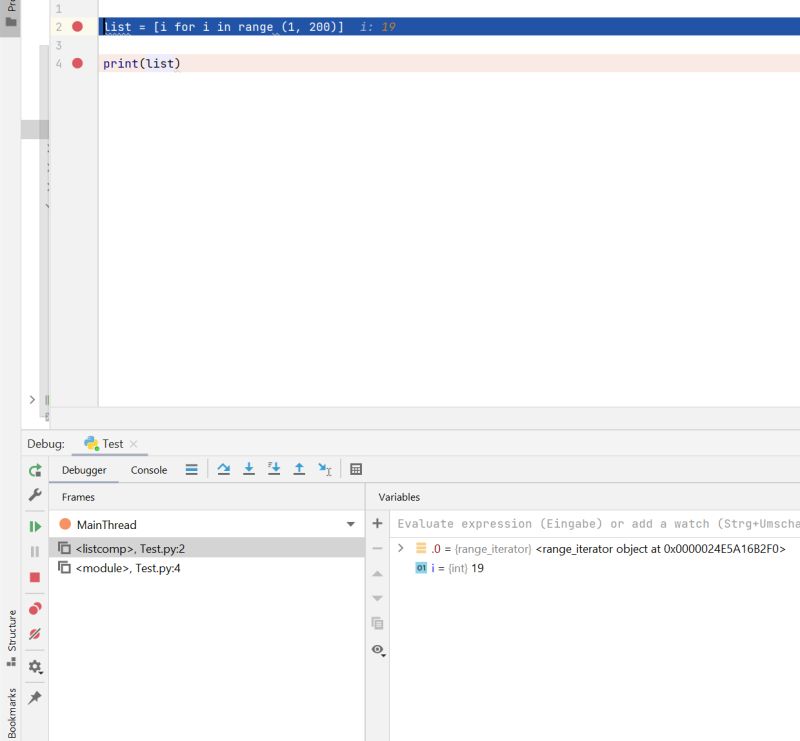The height and width of the screenshot is (741, 800).
Task: Resume the paused program
Action: 32,525
